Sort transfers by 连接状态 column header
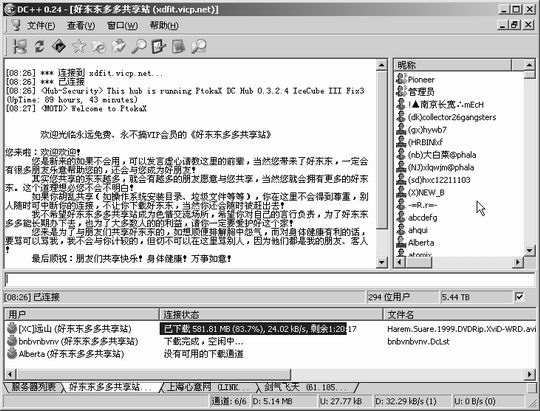 (271, 314)
